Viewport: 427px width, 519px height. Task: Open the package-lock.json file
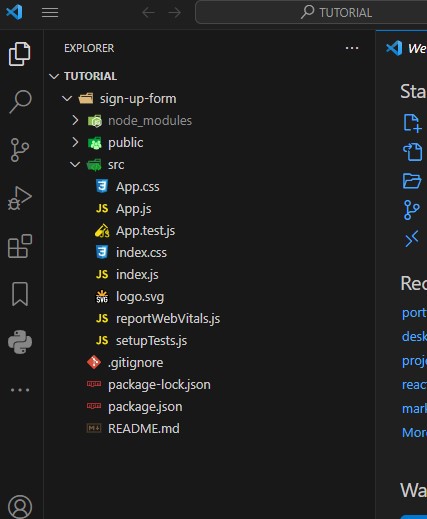pos(209,385)
